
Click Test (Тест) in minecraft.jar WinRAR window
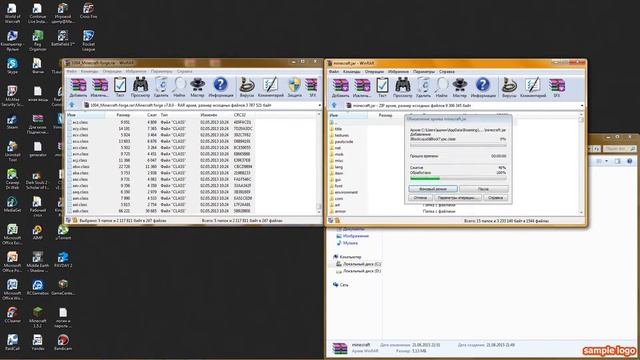(382, 88)
